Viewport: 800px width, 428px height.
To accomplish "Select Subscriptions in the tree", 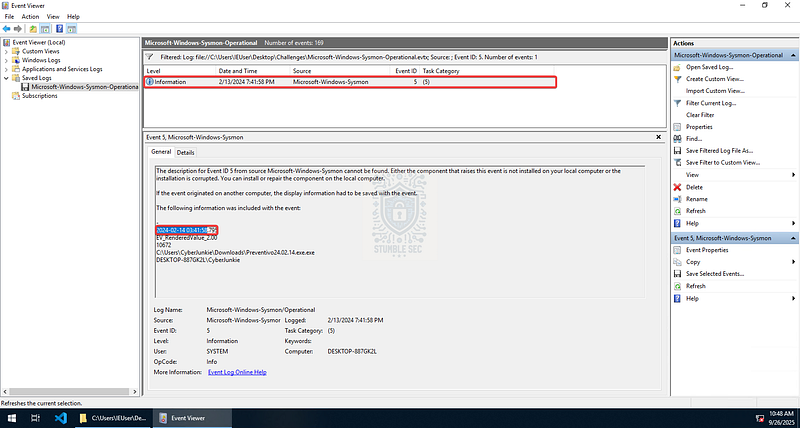I will click(39, 96).
